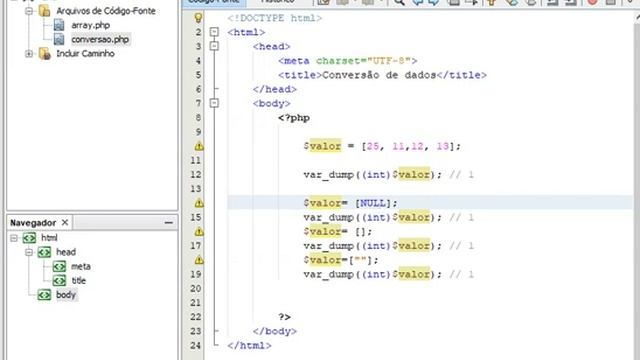Click the ?> closing PHP tag
Viewport: 640px width, 360px height.
point(284,317)
